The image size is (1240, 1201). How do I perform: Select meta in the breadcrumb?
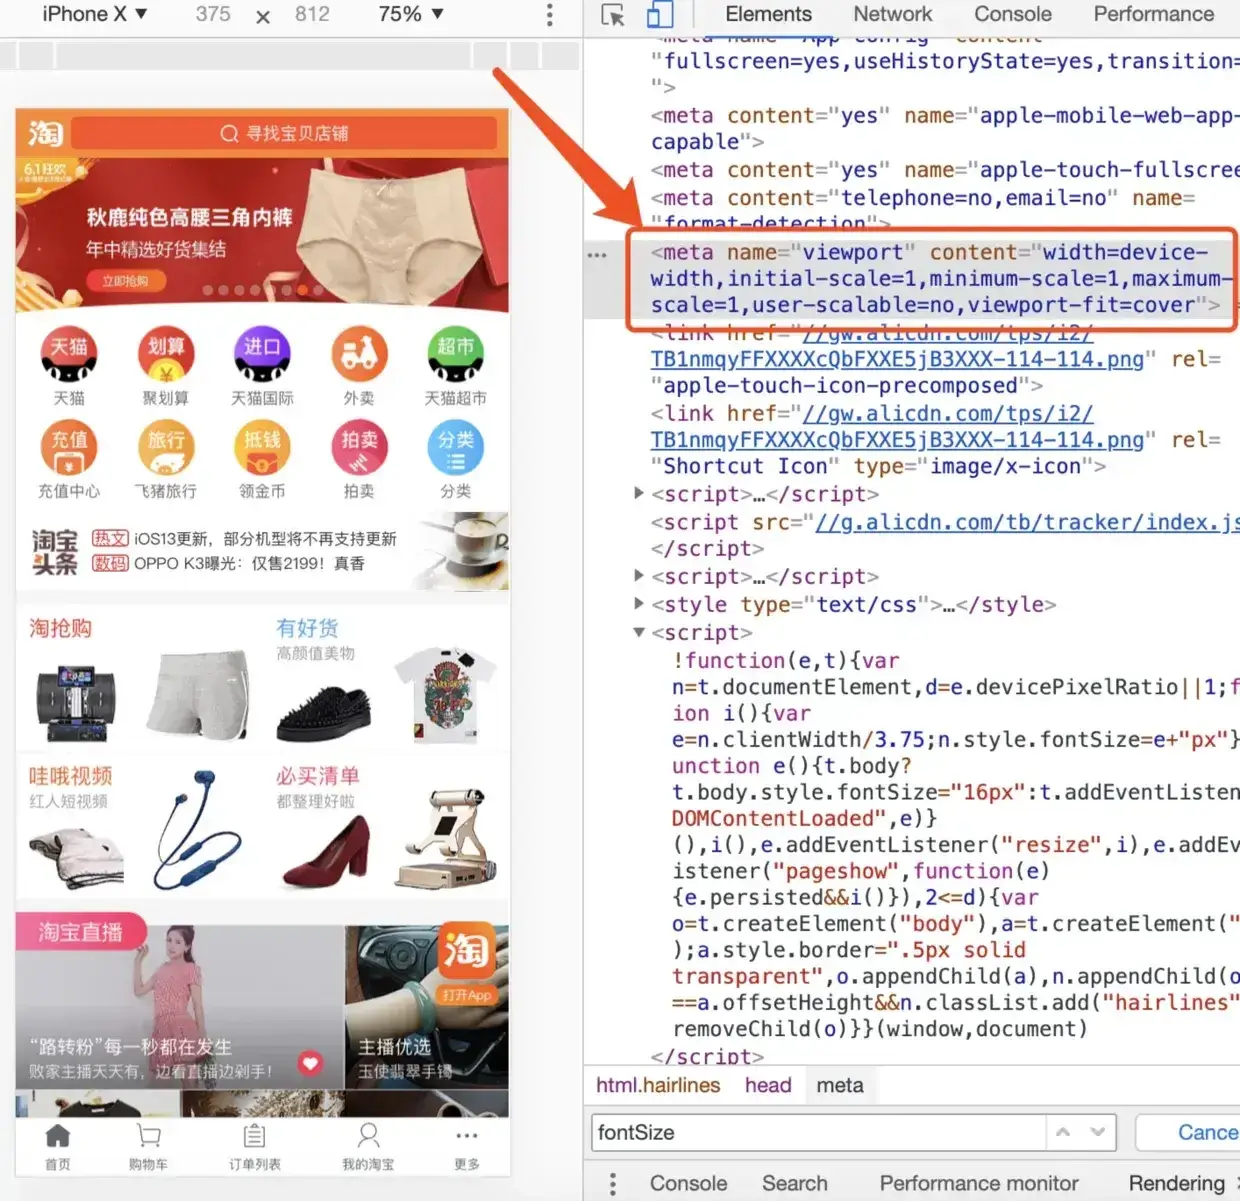click(840, 1085)
